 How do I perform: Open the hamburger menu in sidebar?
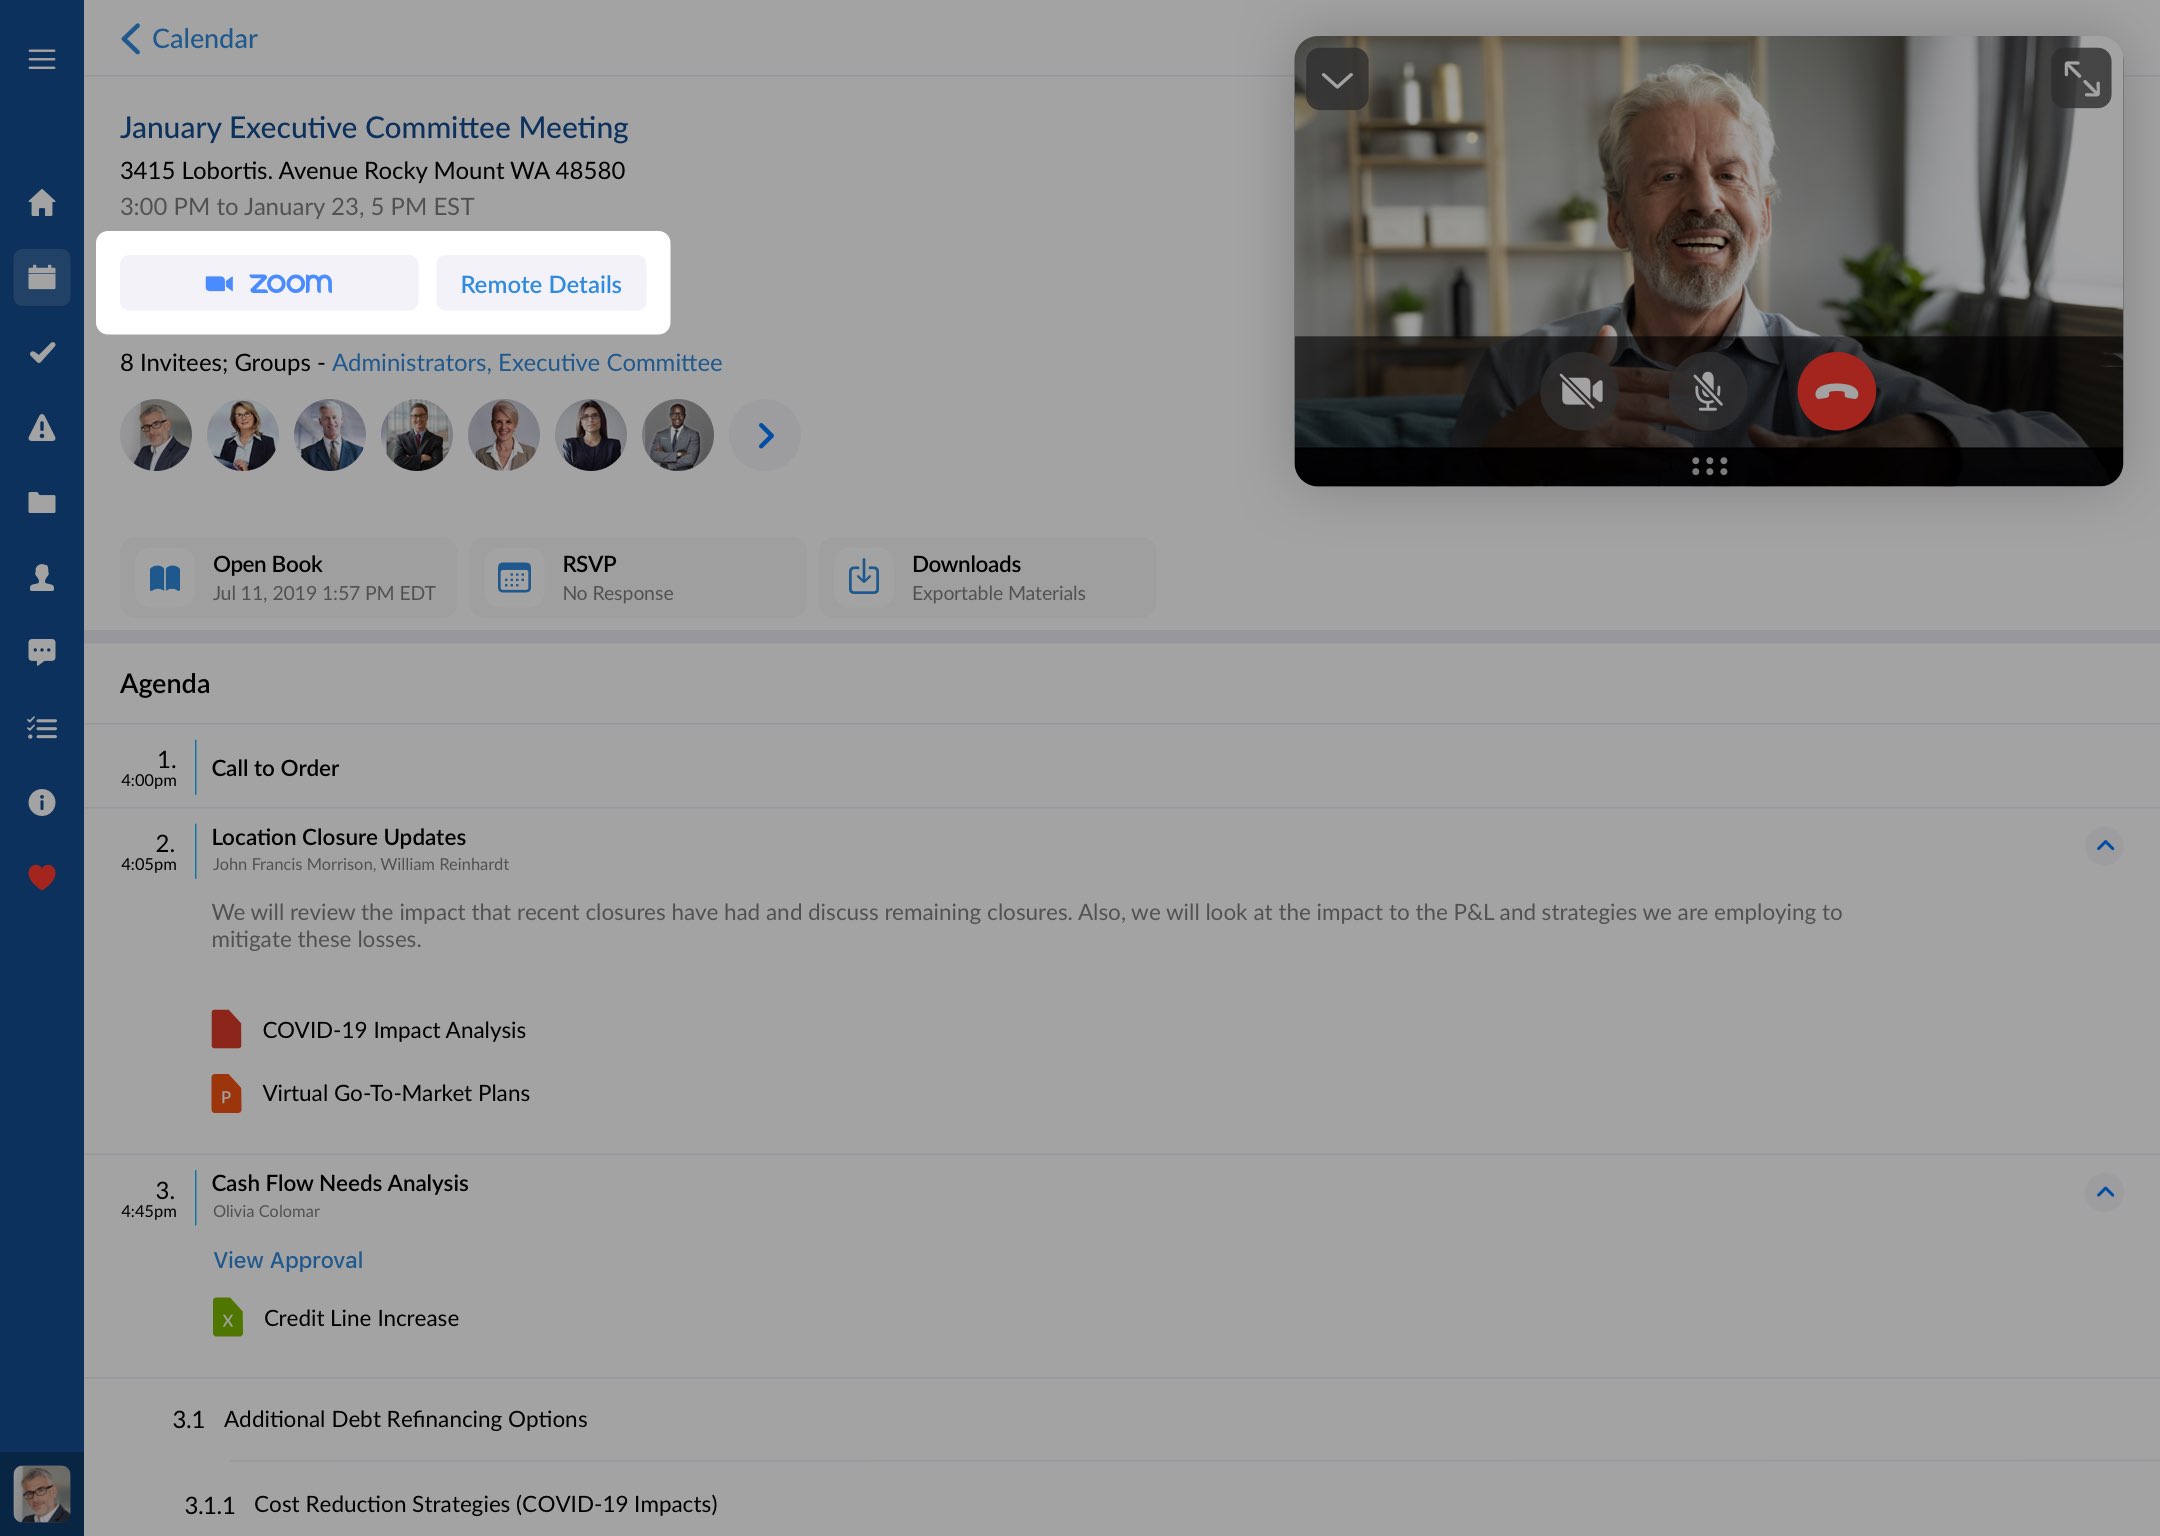pos(41,60)
